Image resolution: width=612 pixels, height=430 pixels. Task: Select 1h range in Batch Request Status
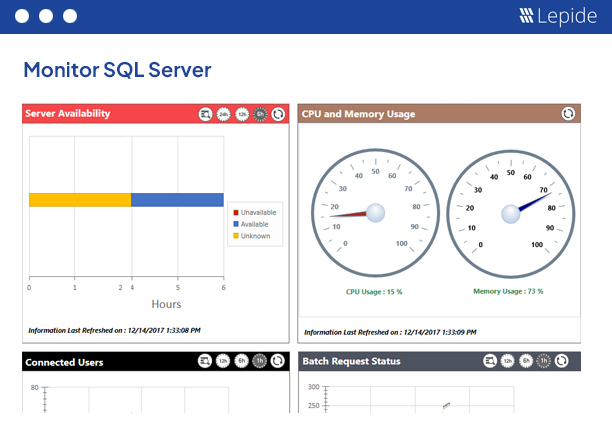tap(544, 361)
